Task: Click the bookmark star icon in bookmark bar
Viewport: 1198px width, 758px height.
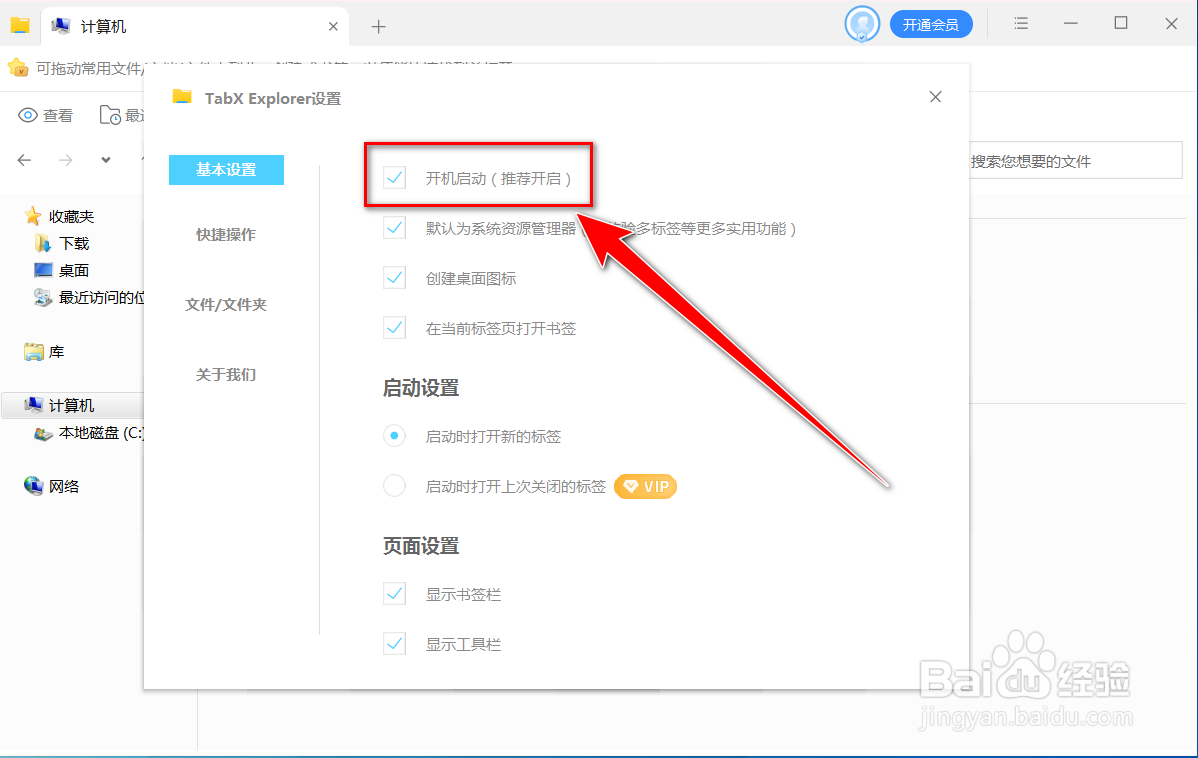Action: point(18,68)
